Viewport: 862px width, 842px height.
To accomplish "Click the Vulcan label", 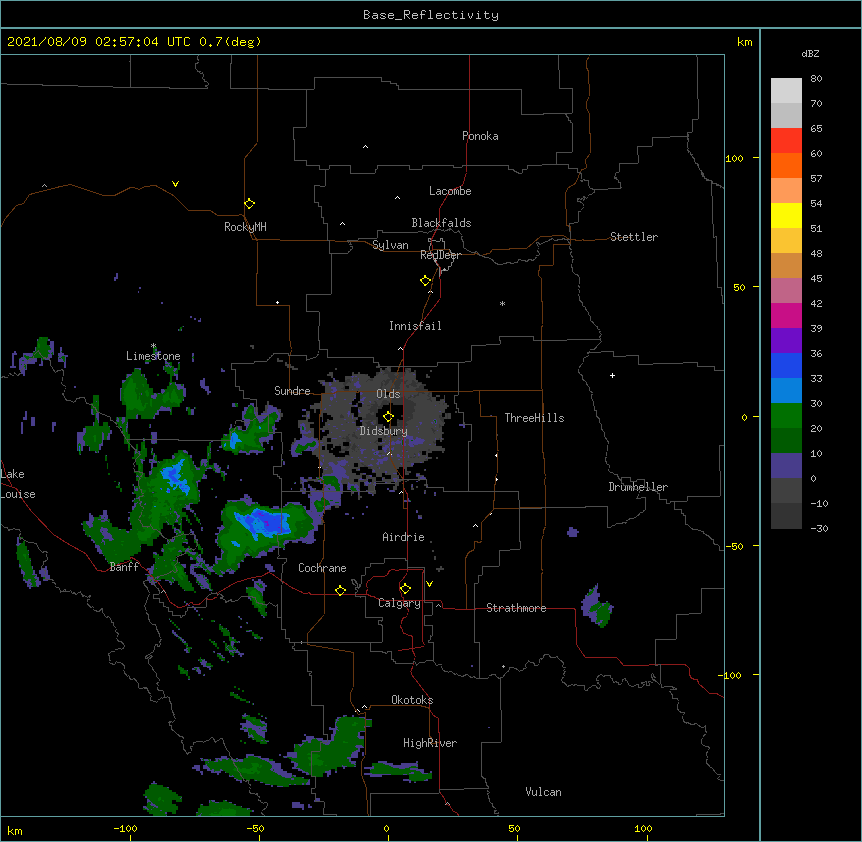I will 543,792.
